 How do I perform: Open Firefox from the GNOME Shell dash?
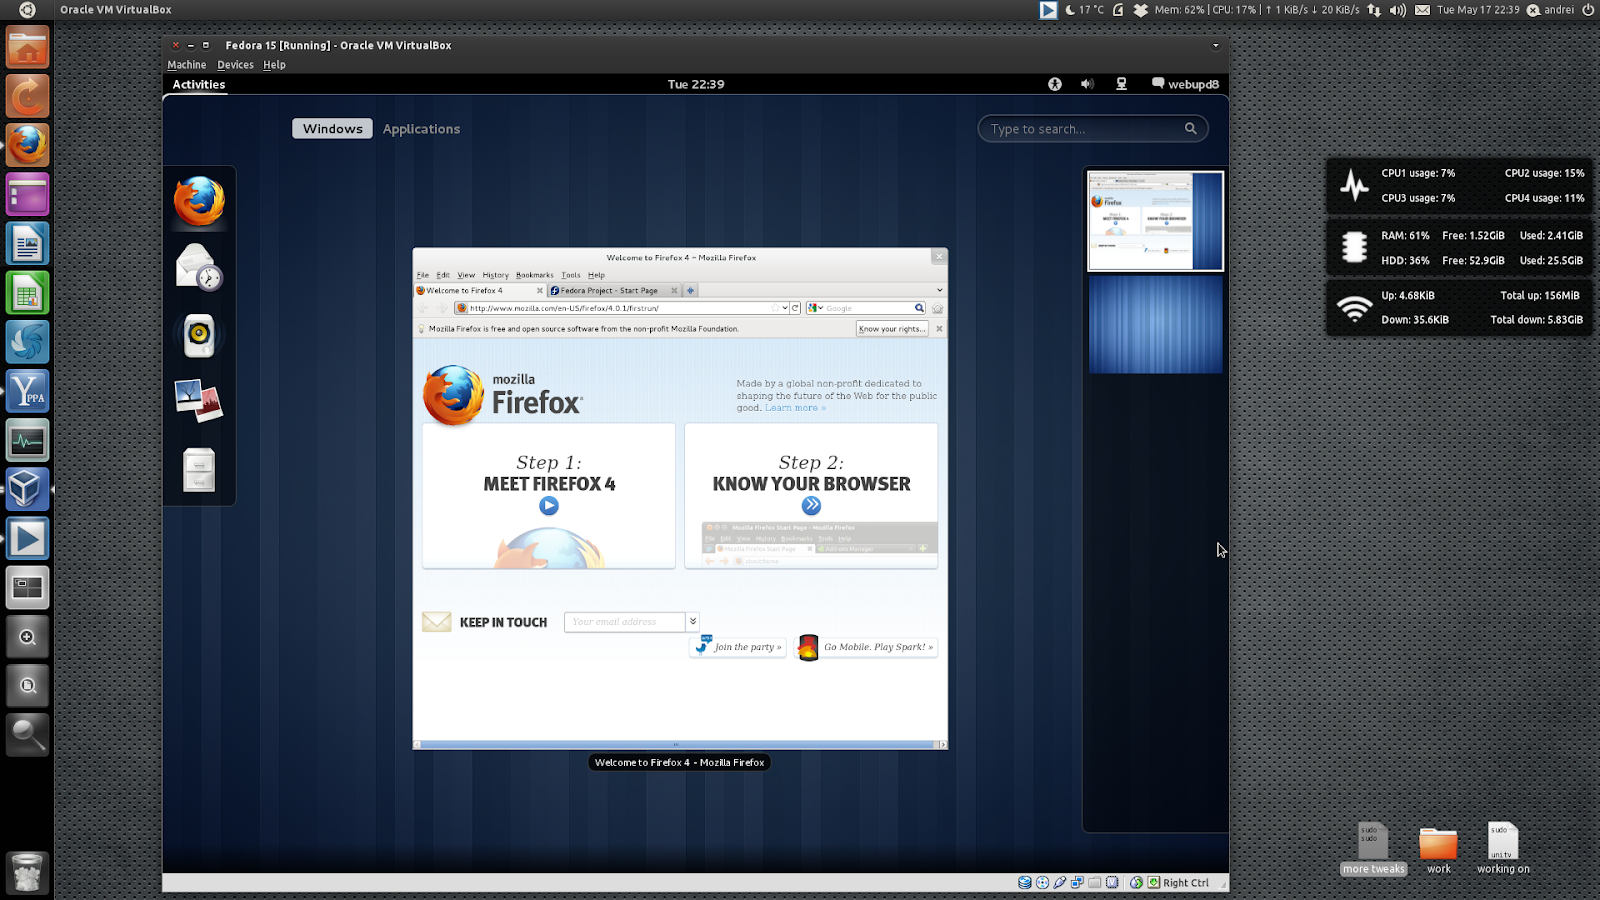(199, 201)
